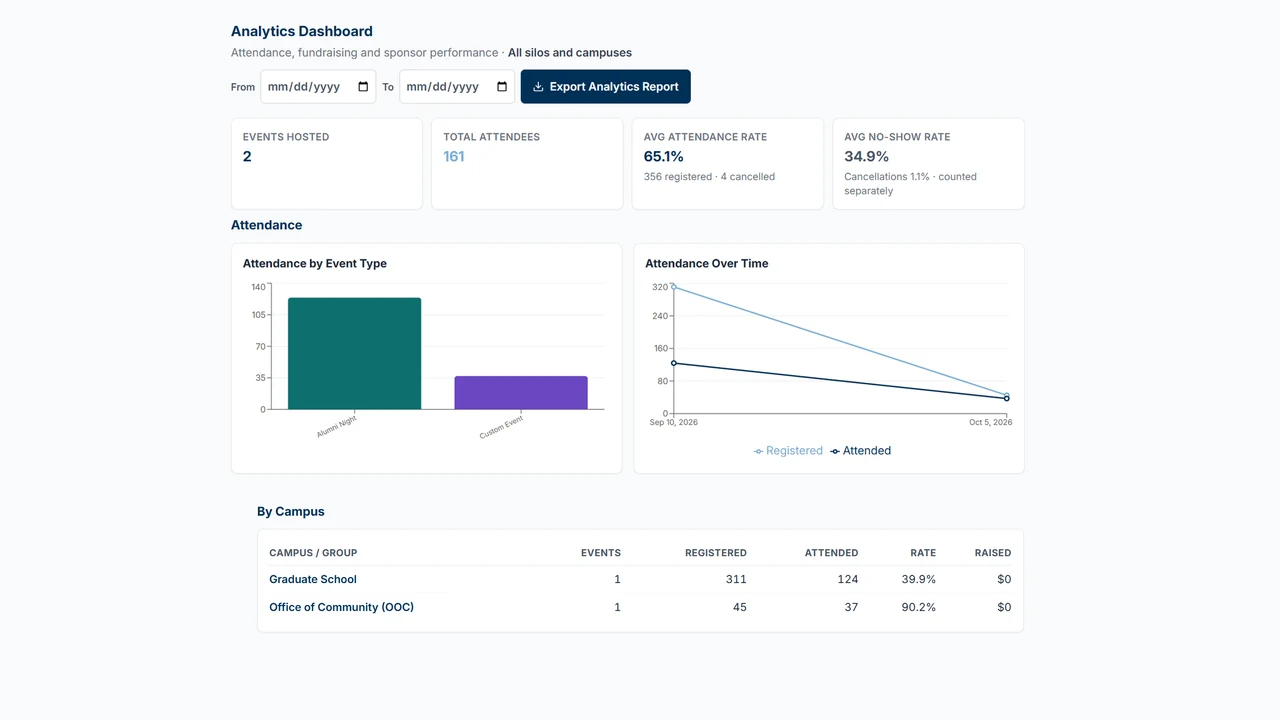Screen dimensions: 1280x720
Task: Click the By Campus section heading
Action: pos(291,512)
